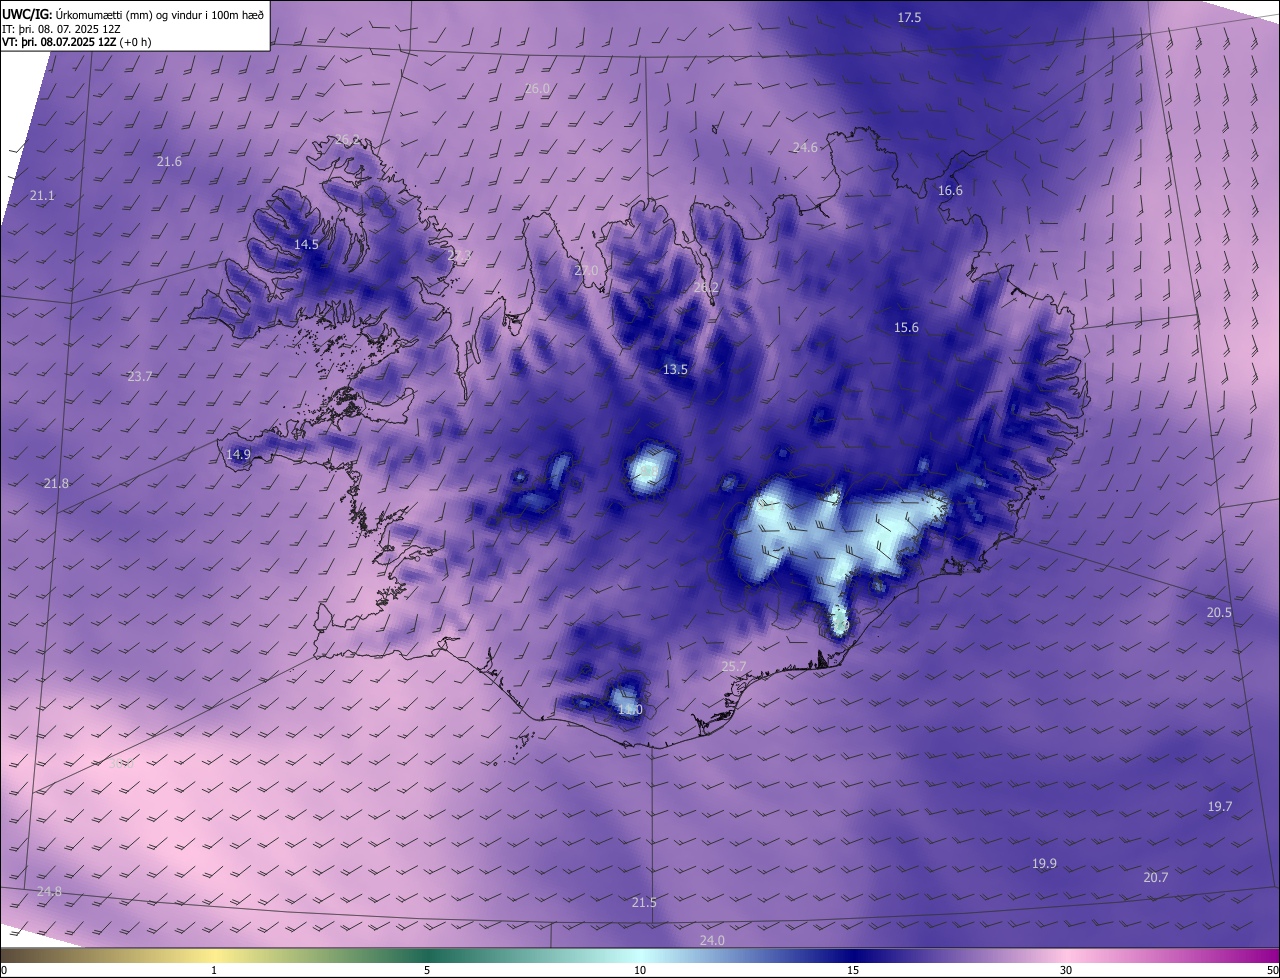Click the 26.0 value north of Iceland

(x=537, y=89)
